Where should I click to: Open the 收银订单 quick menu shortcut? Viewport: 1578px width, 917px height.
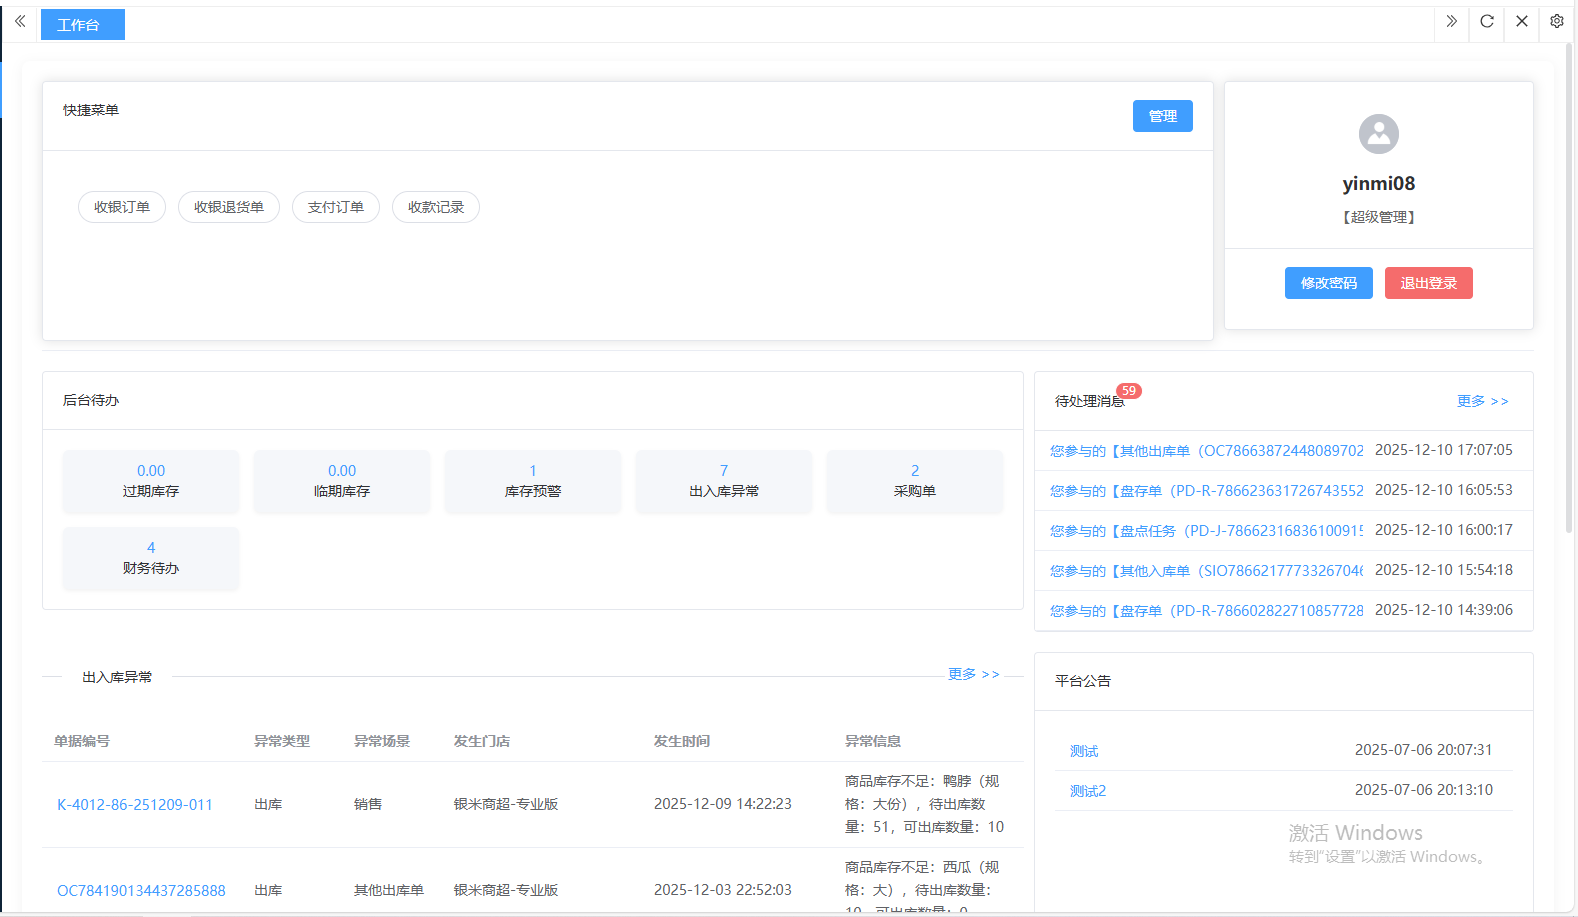click(122, 207)
